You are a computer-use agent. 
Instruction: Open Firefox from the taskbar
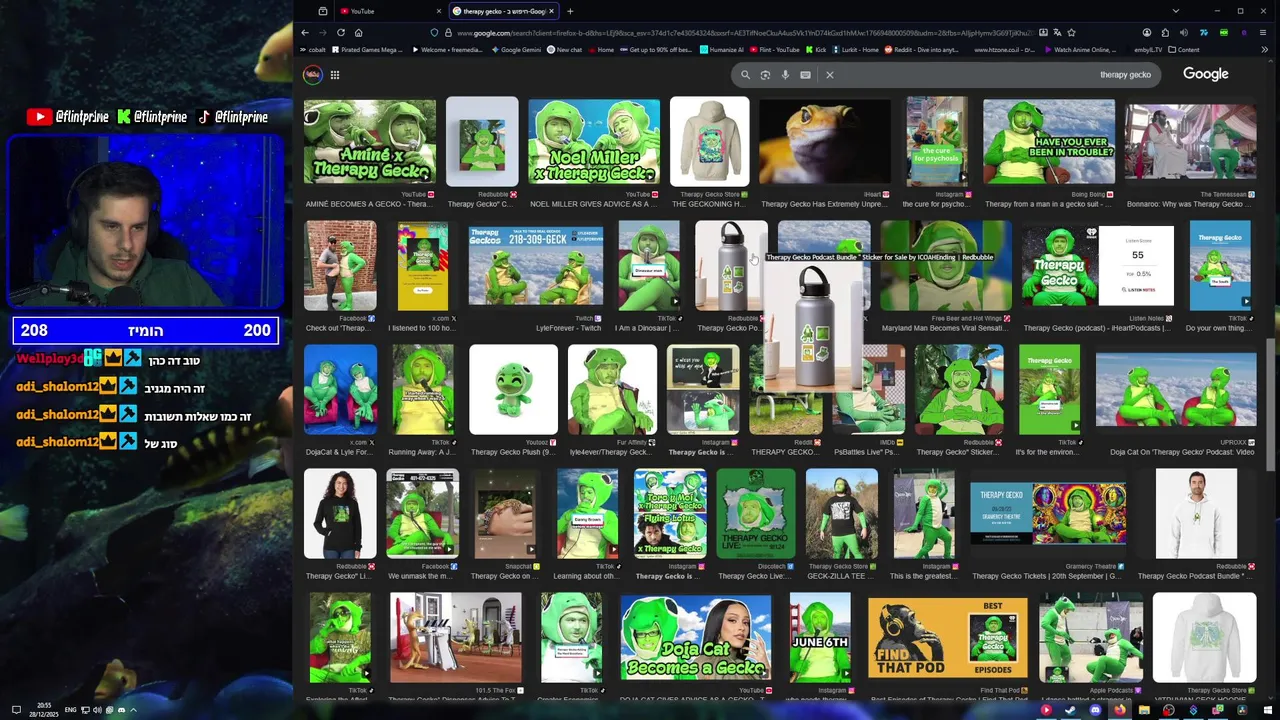click(x=1120, y=710)
